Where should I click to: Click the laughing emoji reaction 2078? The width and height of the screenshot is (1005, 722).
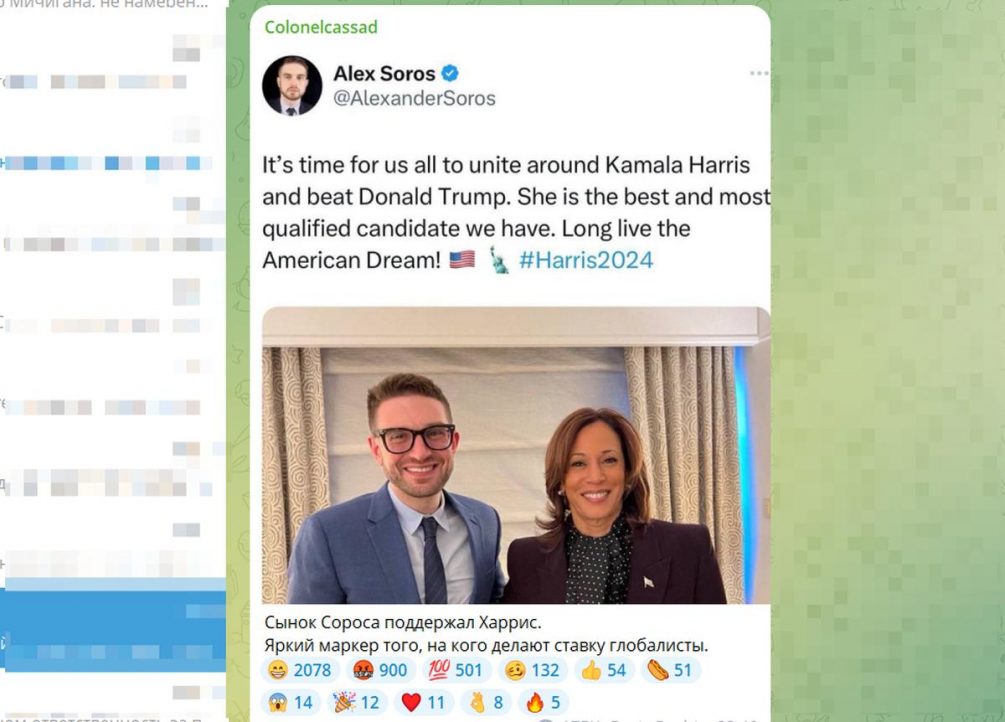[300, 670]
